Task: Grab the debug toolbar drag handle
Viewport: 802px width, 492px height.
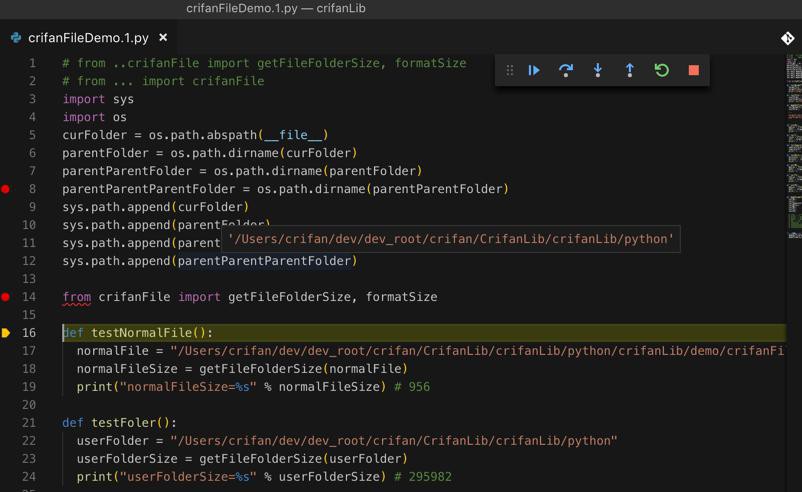Action: pos(509,70)
